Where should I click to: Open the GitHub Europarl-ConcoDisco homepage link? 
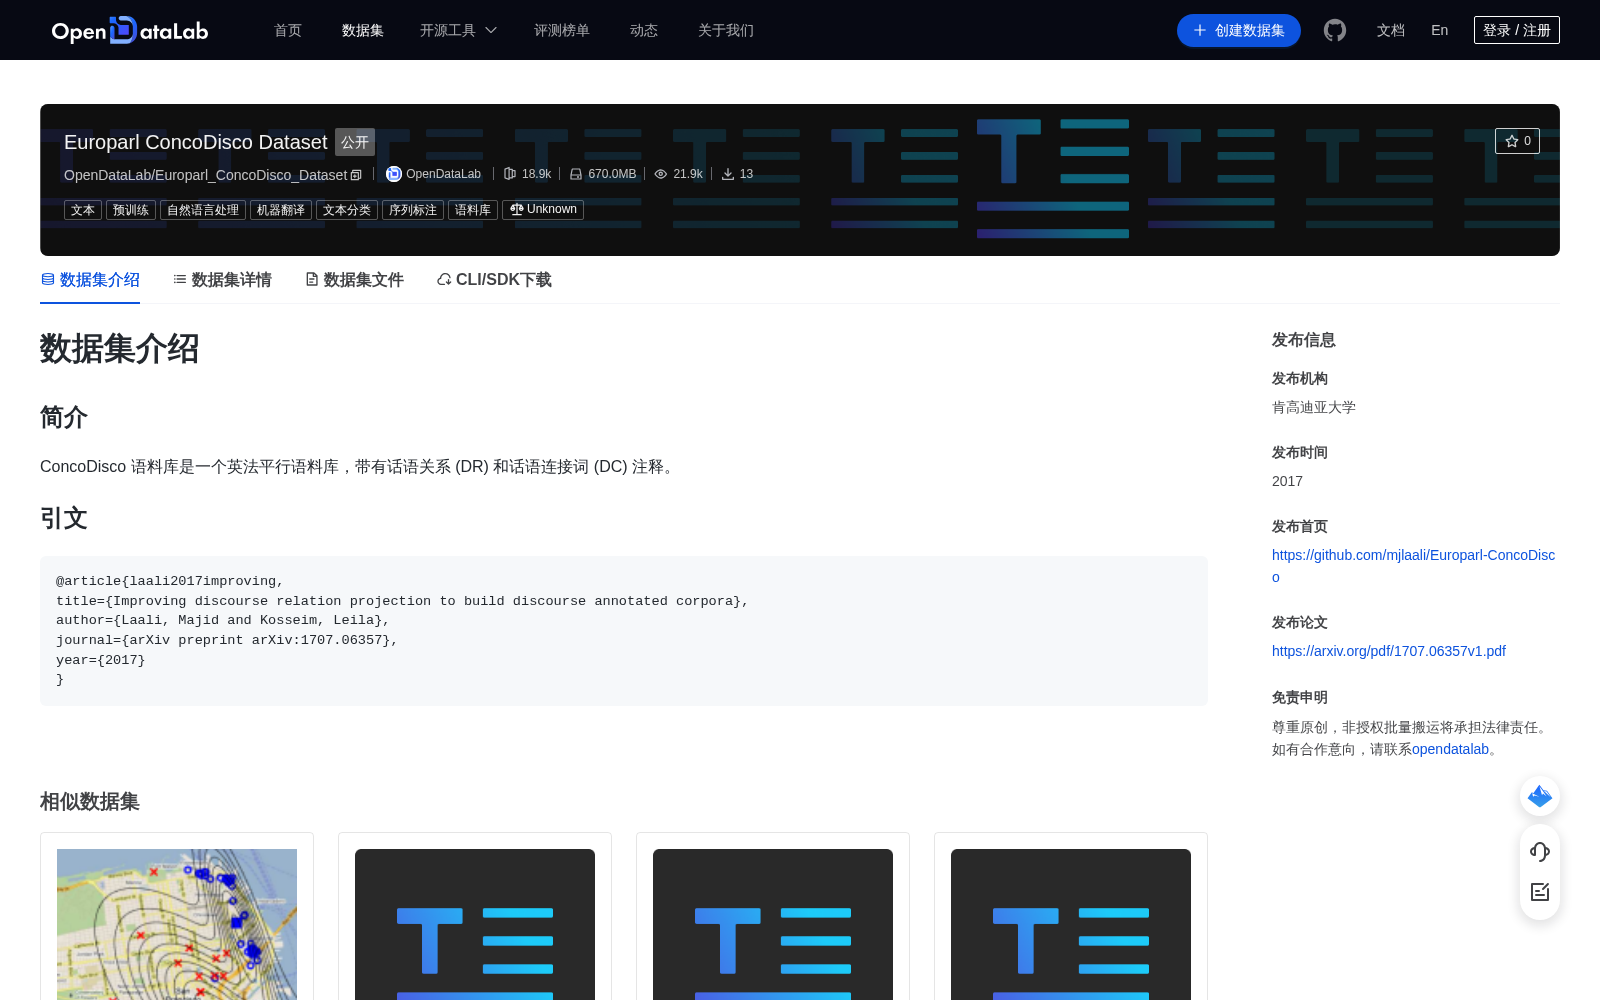pyautogui.click(x=1413, y=566)
